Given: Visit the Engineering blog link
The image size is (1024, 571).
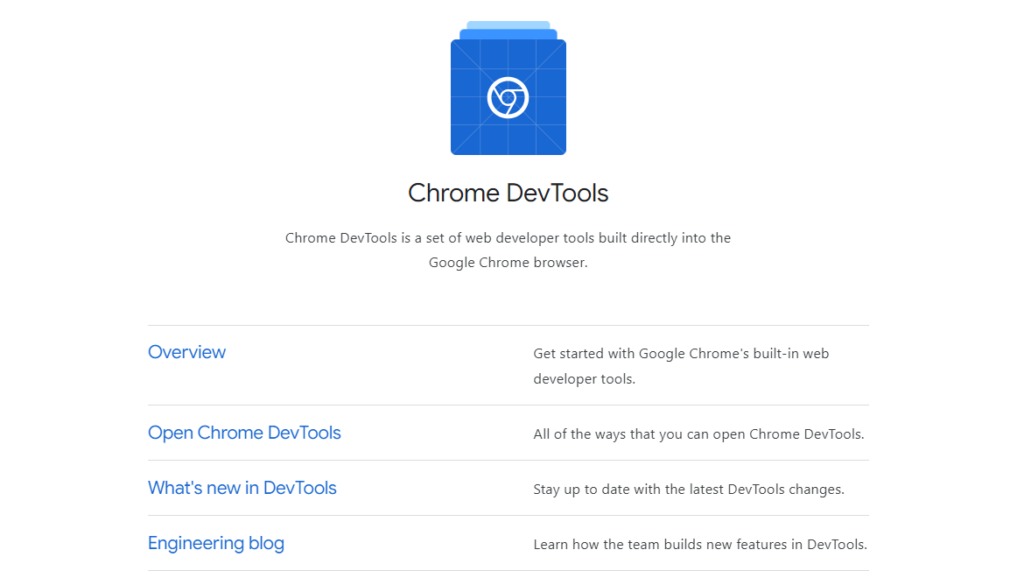Looking at the screenshot, I should [216, 543].
